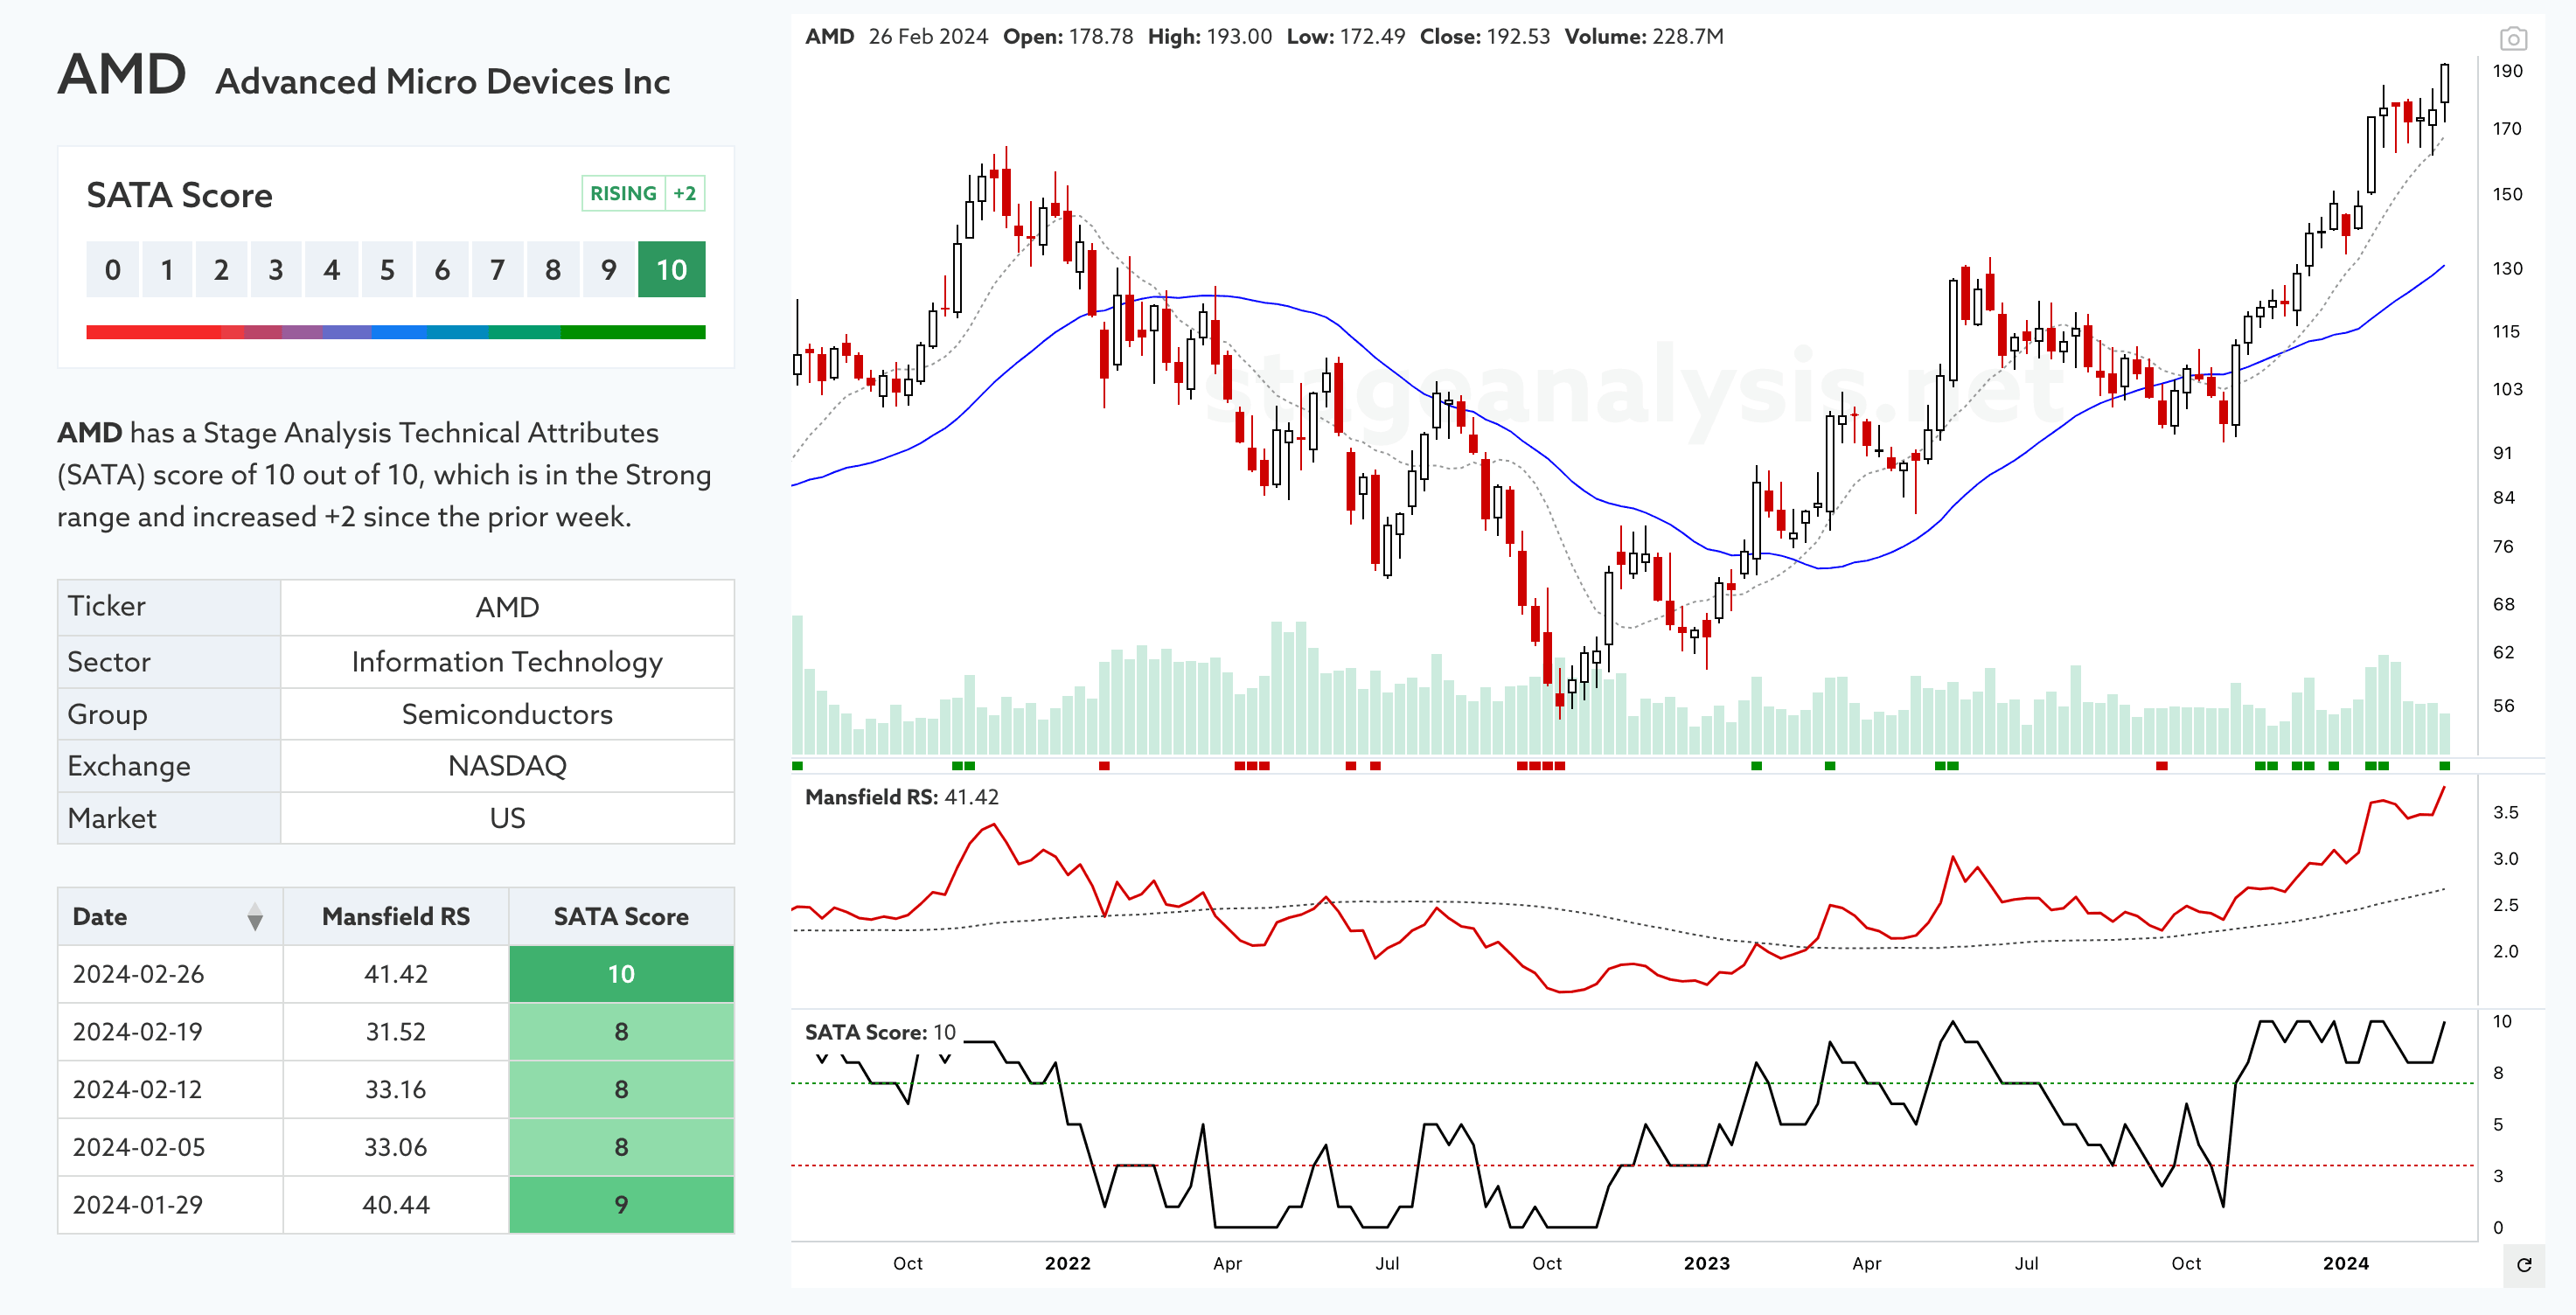Click Advanced Micro Devices Inc name

[443, 81]
